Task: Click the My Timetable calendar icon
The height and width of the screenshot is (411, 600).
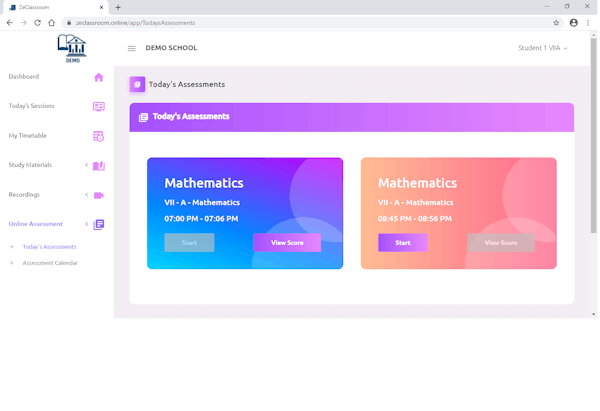Action: pyautogui.click(x=99, y=136)
